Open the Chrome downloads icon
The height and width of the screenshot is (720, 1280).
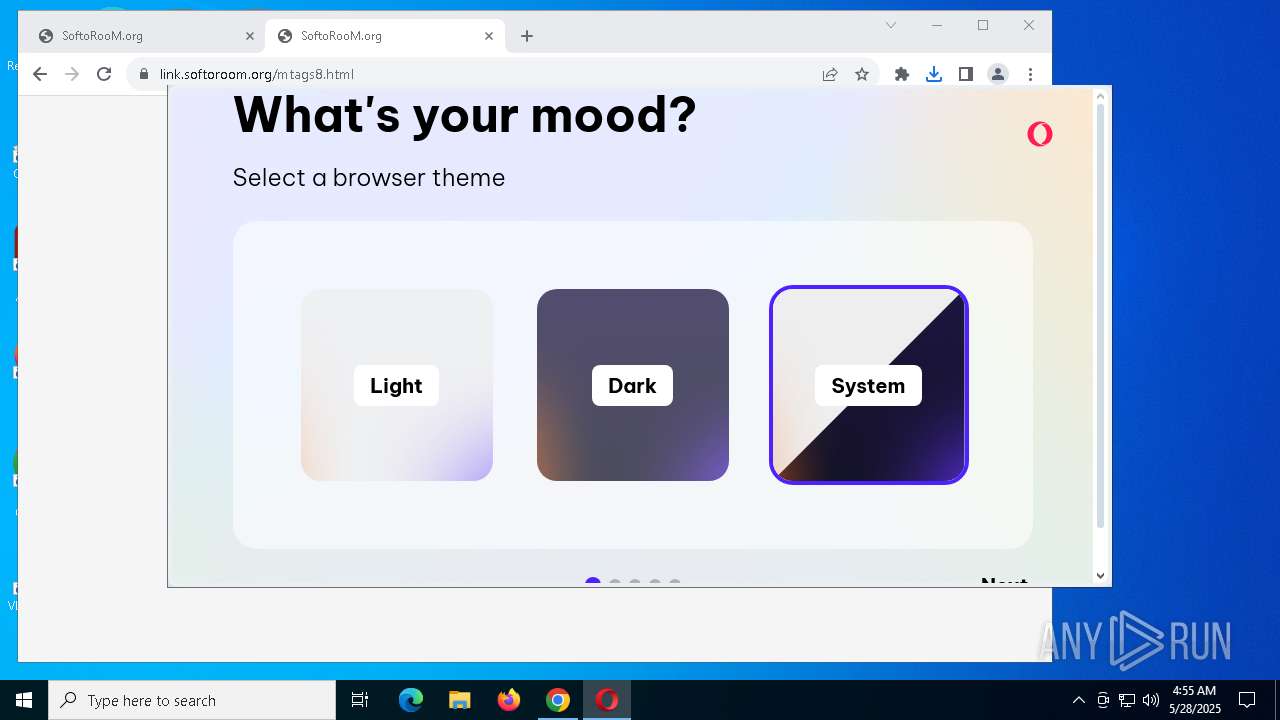[x=934, y=74]
